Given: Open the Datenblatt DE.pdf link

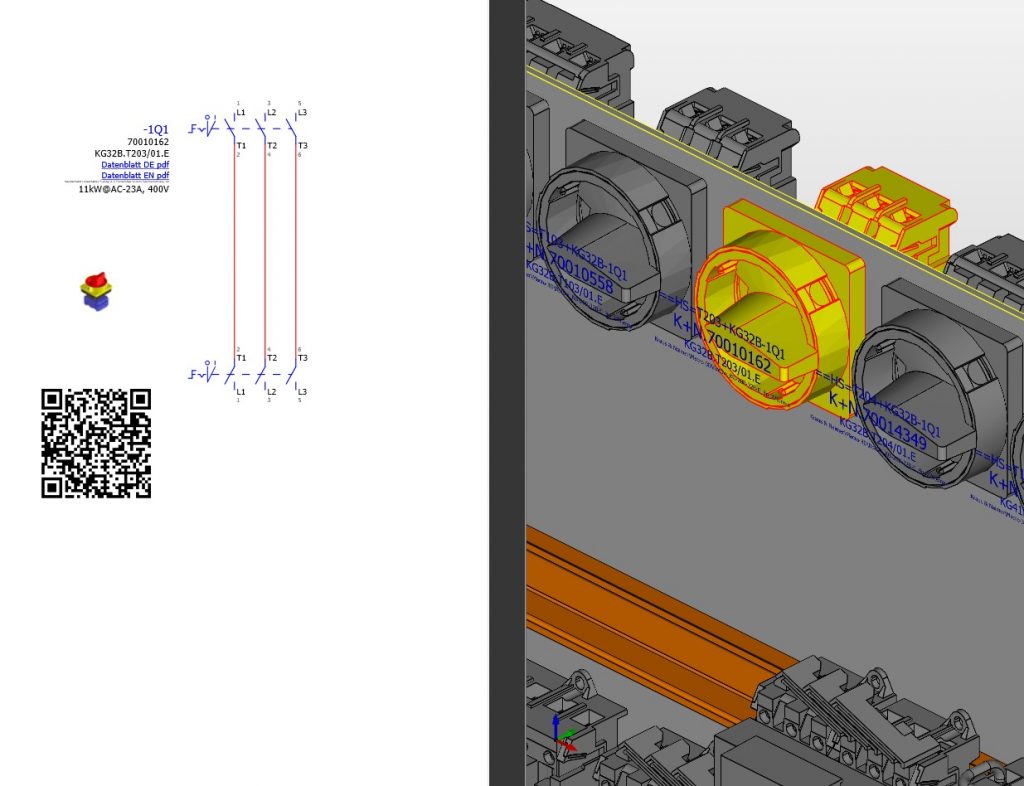Looking at the screenshot, I should coord(135,164).
